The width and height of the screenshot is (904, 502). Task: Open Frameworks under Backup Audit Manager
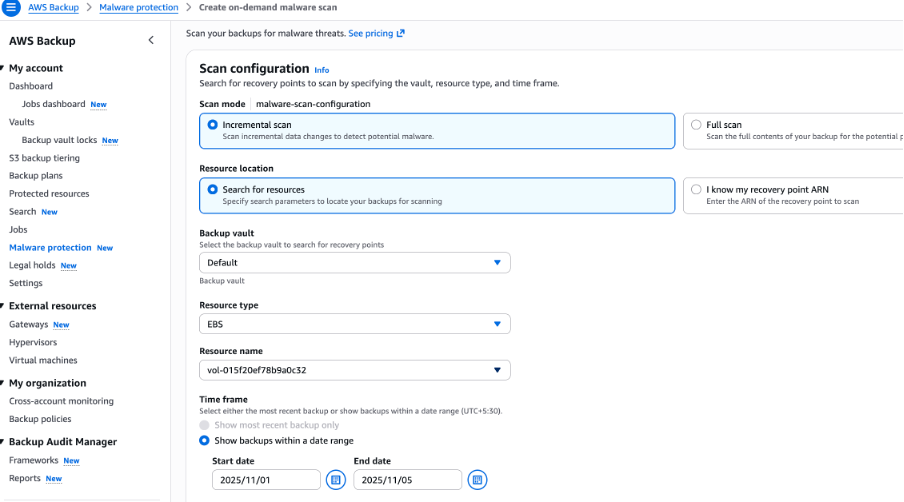33,461
